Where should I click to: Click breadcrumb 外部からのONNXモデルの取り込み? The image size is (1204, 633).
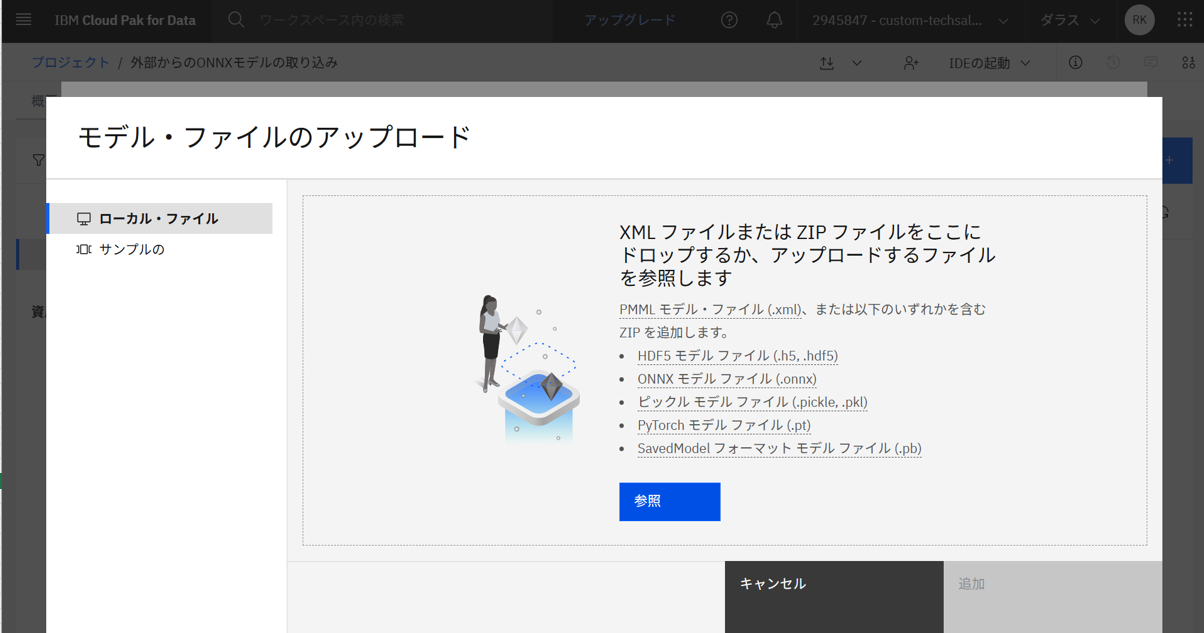point(234,62)
